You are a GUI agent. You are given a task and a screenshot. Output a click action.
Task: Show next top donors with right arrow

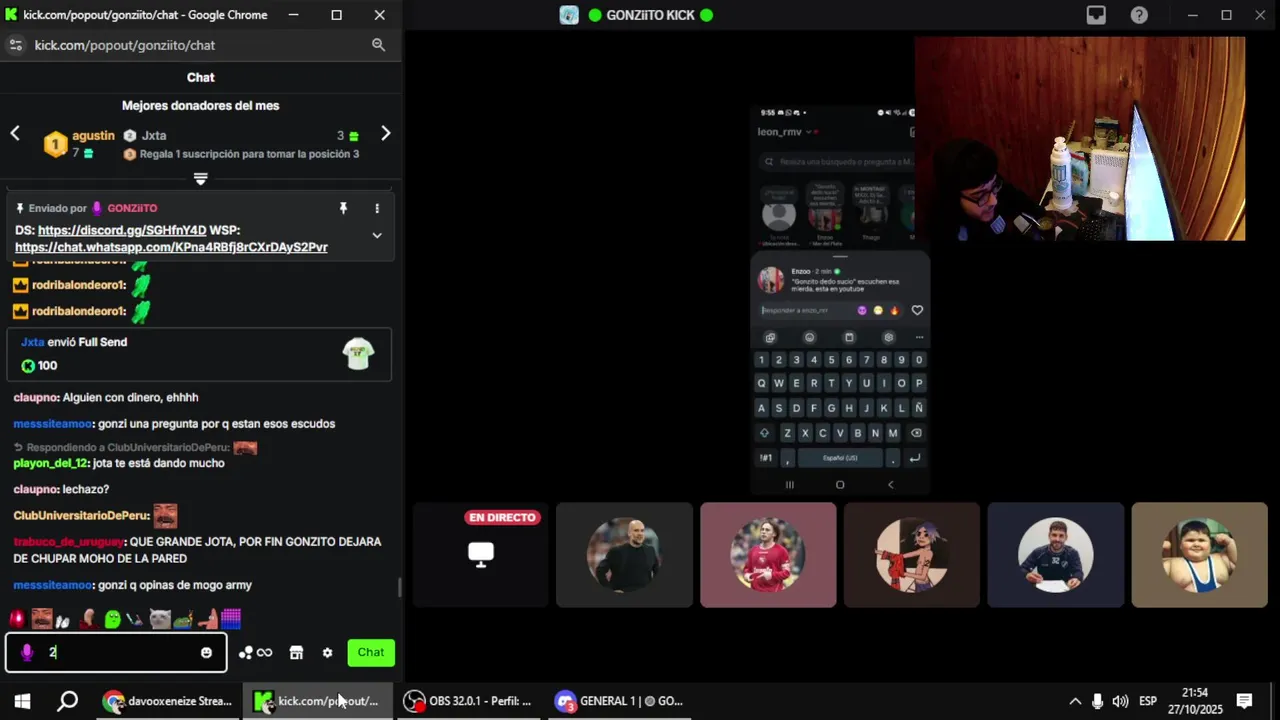pos(386,133)
